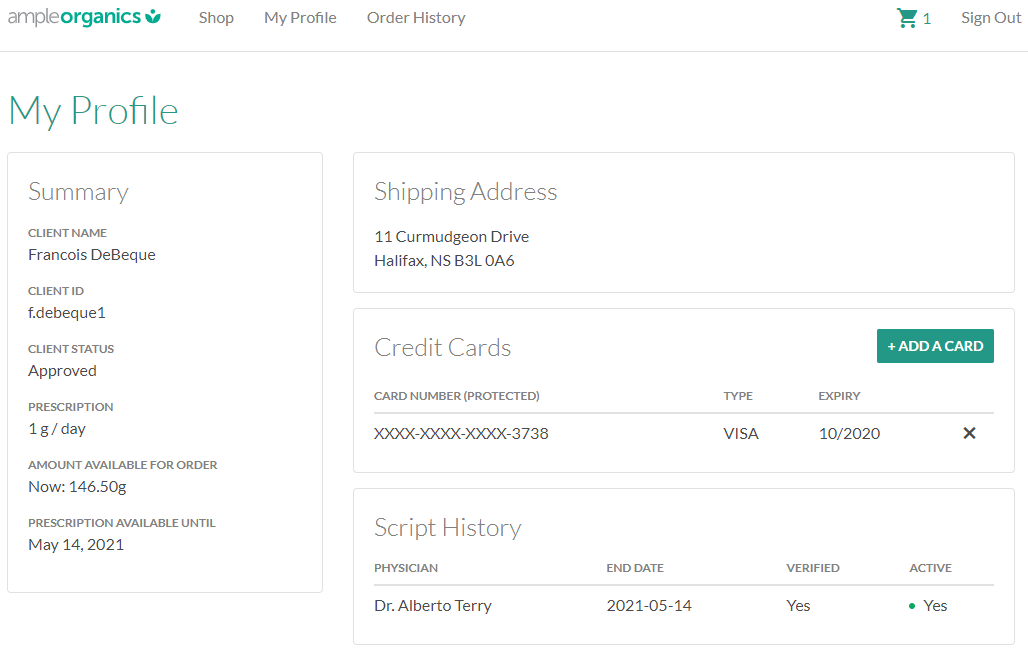Select physician Dr. Alberto Terry row

(x=433, y=606)
